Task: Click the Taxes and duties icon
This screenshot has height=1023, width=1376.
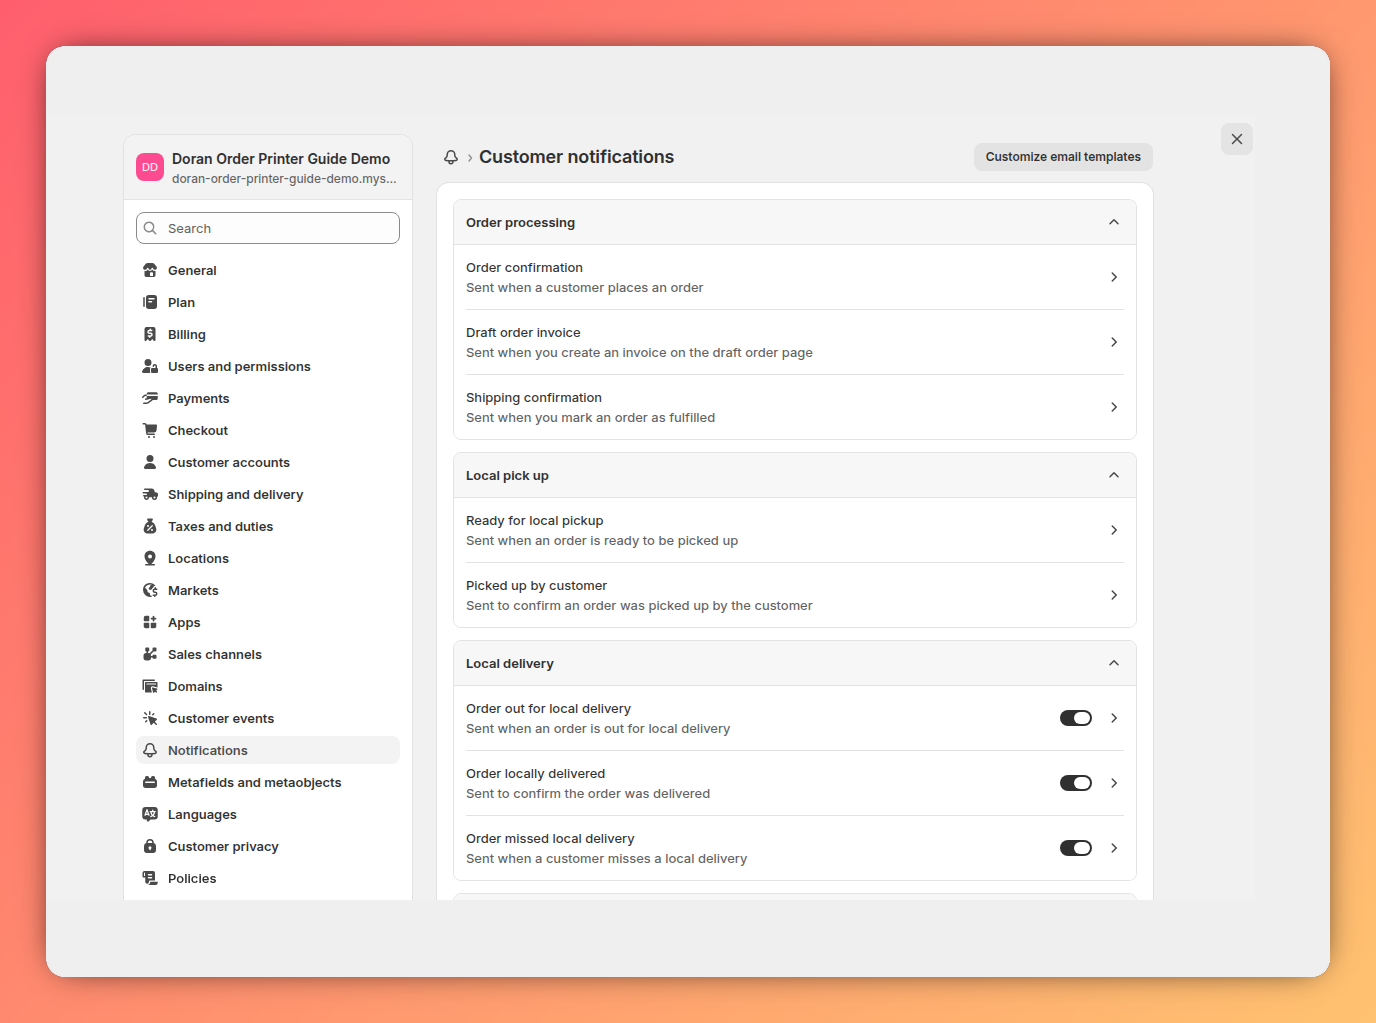Action: 150,526
